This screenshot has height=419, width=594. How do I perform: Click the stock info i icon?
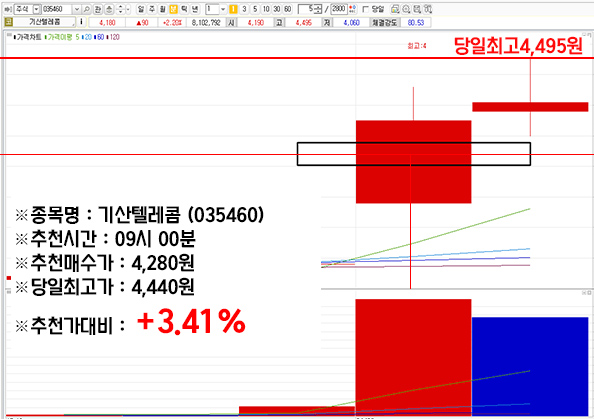coord(81,22)
